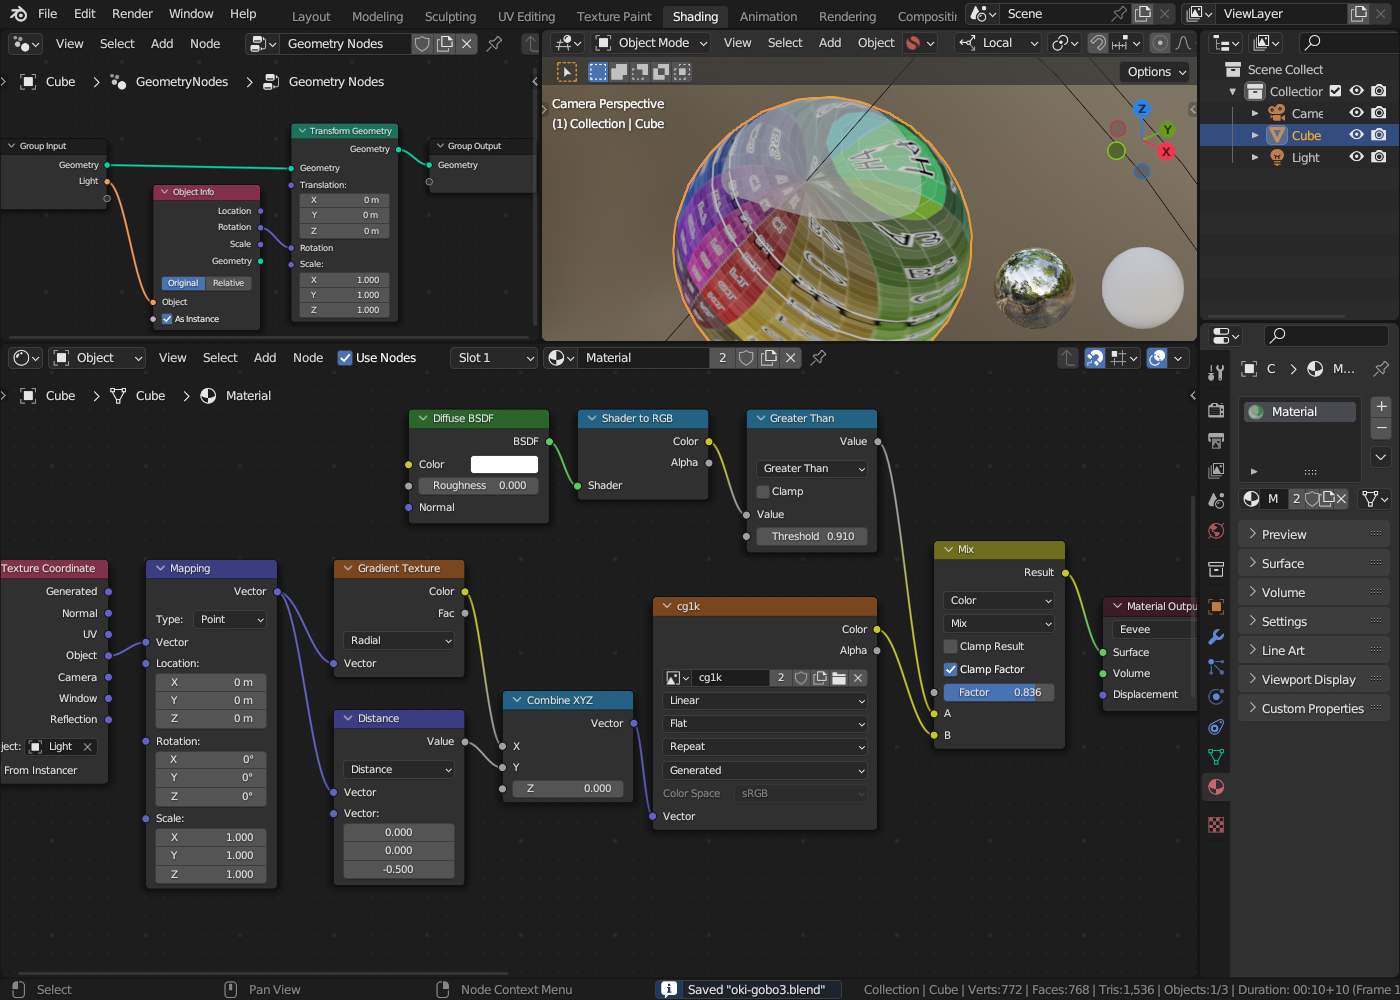This screenshot has width=1400, height=1000.
Task: Hide Light in viewport via eye icon
Action: (1357, 157)
